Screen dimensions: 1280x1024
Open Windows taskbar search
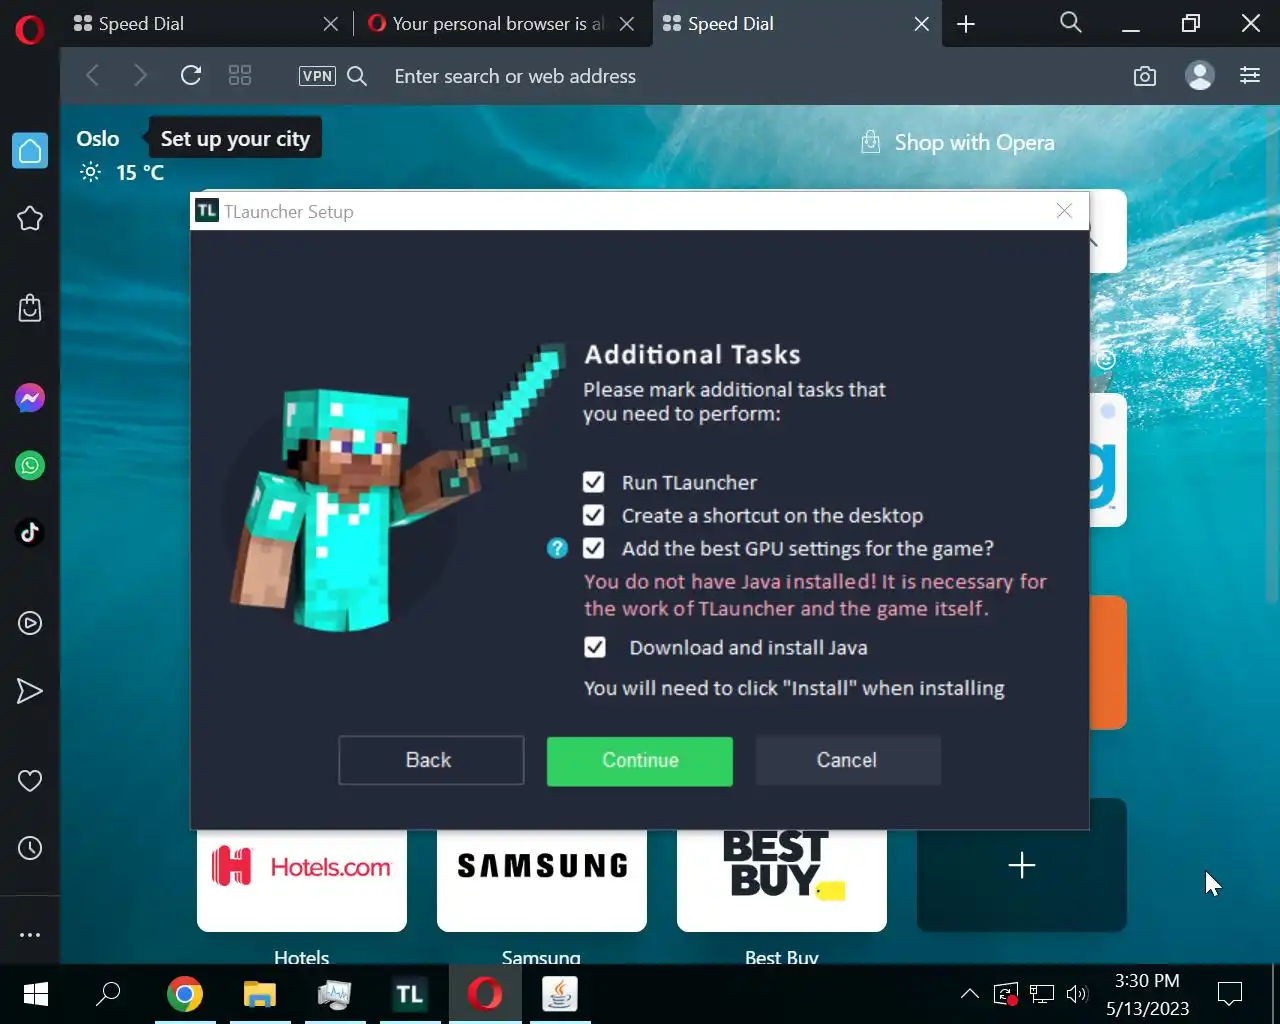click(x=108, y=994)
